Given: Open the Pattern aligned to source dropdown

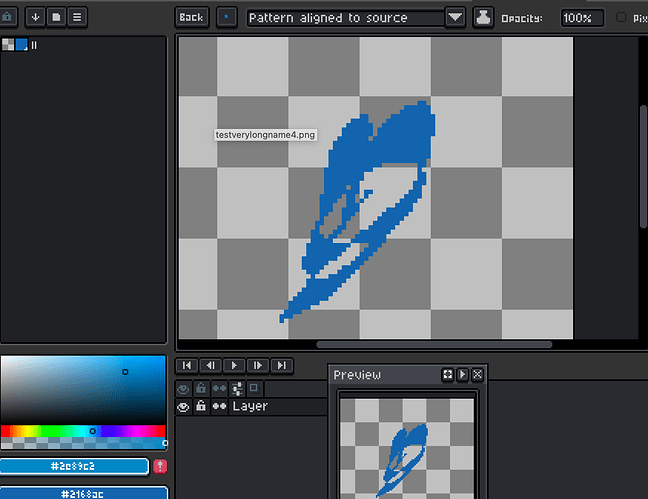Looking at the screenshot, I should point(455,17).
